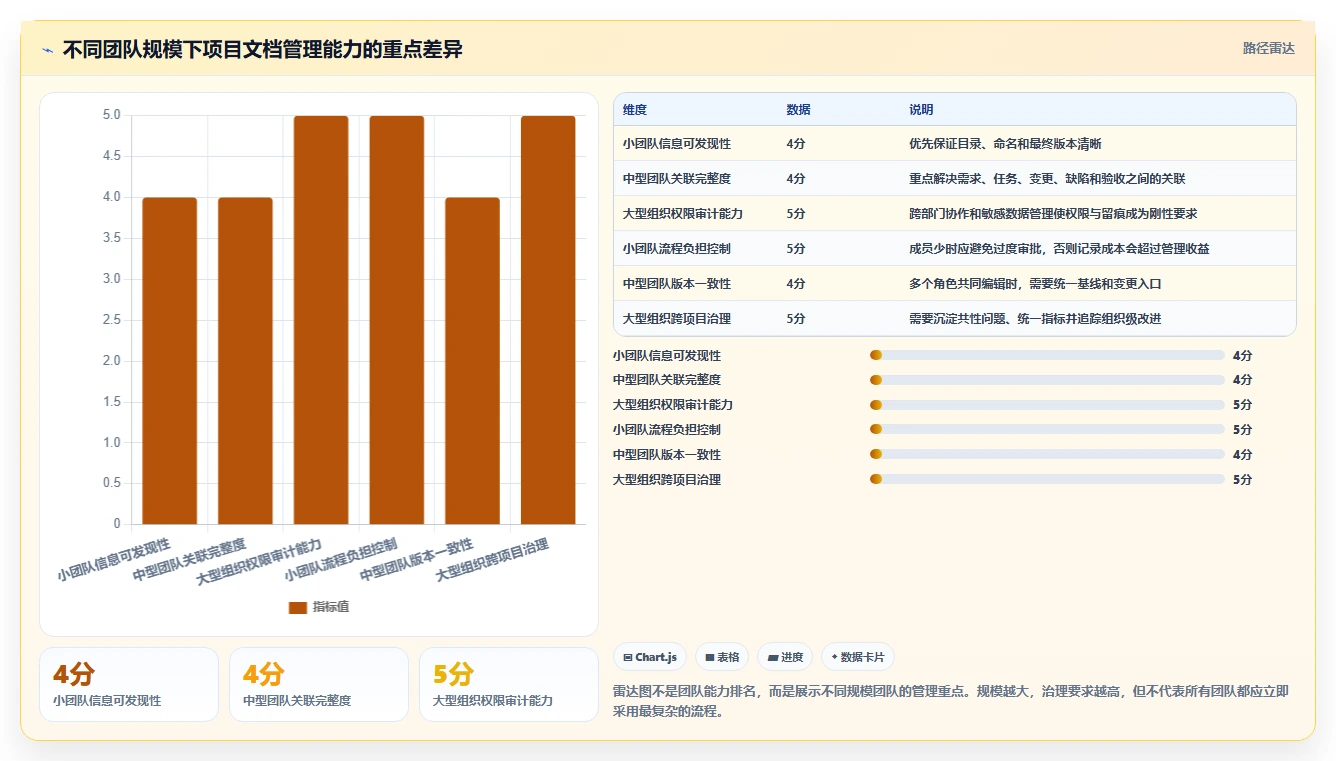Click the 中型团队版本一致性 chart bar
The image size is (1336, 761).
point(472,361)
